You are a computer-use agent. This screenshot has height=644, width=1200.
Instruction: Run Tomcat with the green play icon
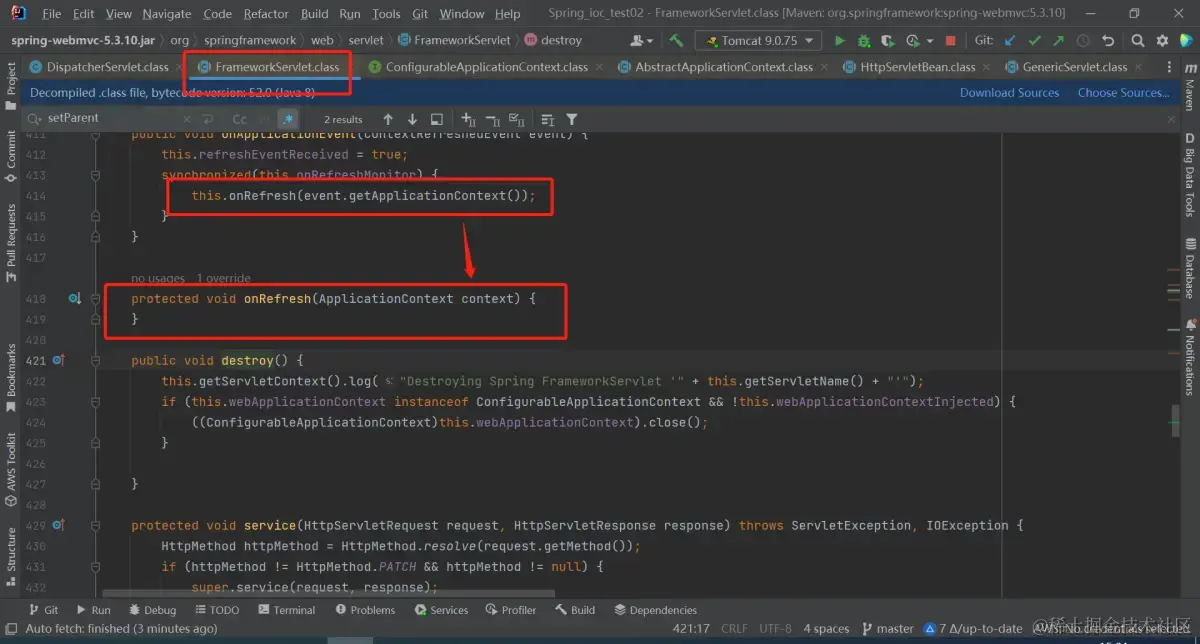tap(839, 41)
